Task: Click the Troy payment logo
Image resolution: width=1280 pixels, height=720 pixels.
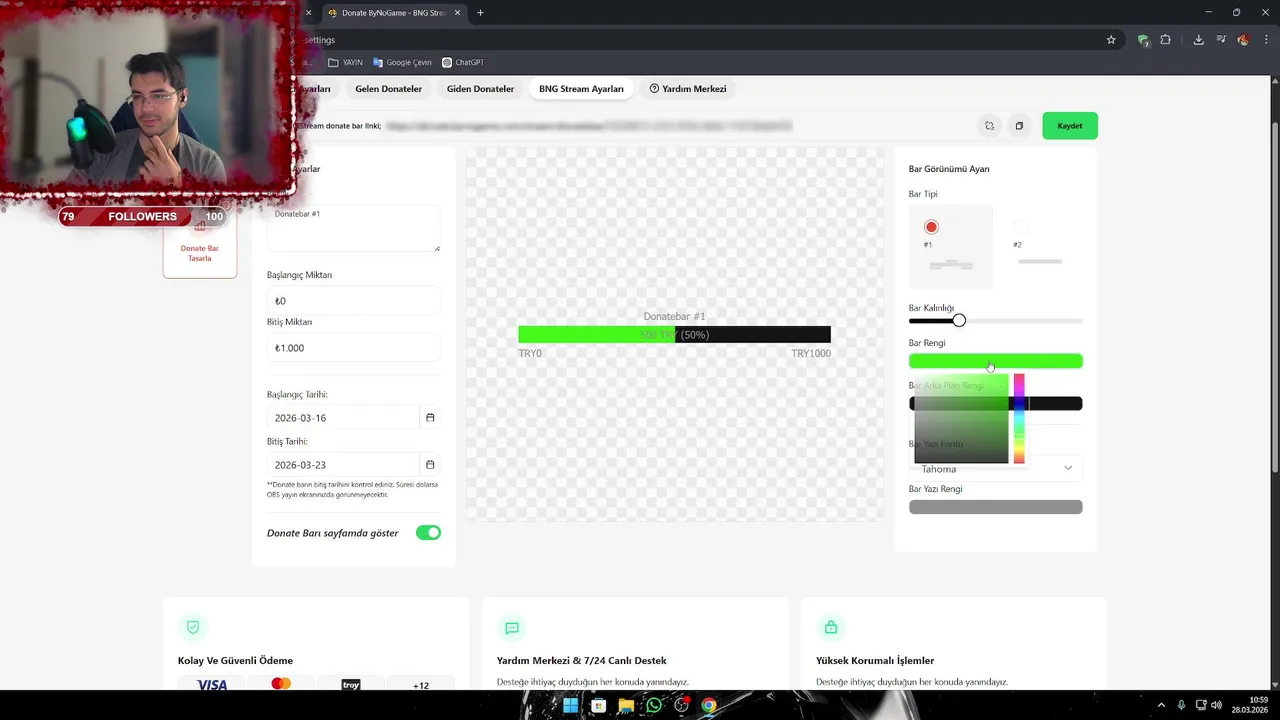Action: (351, 685)
